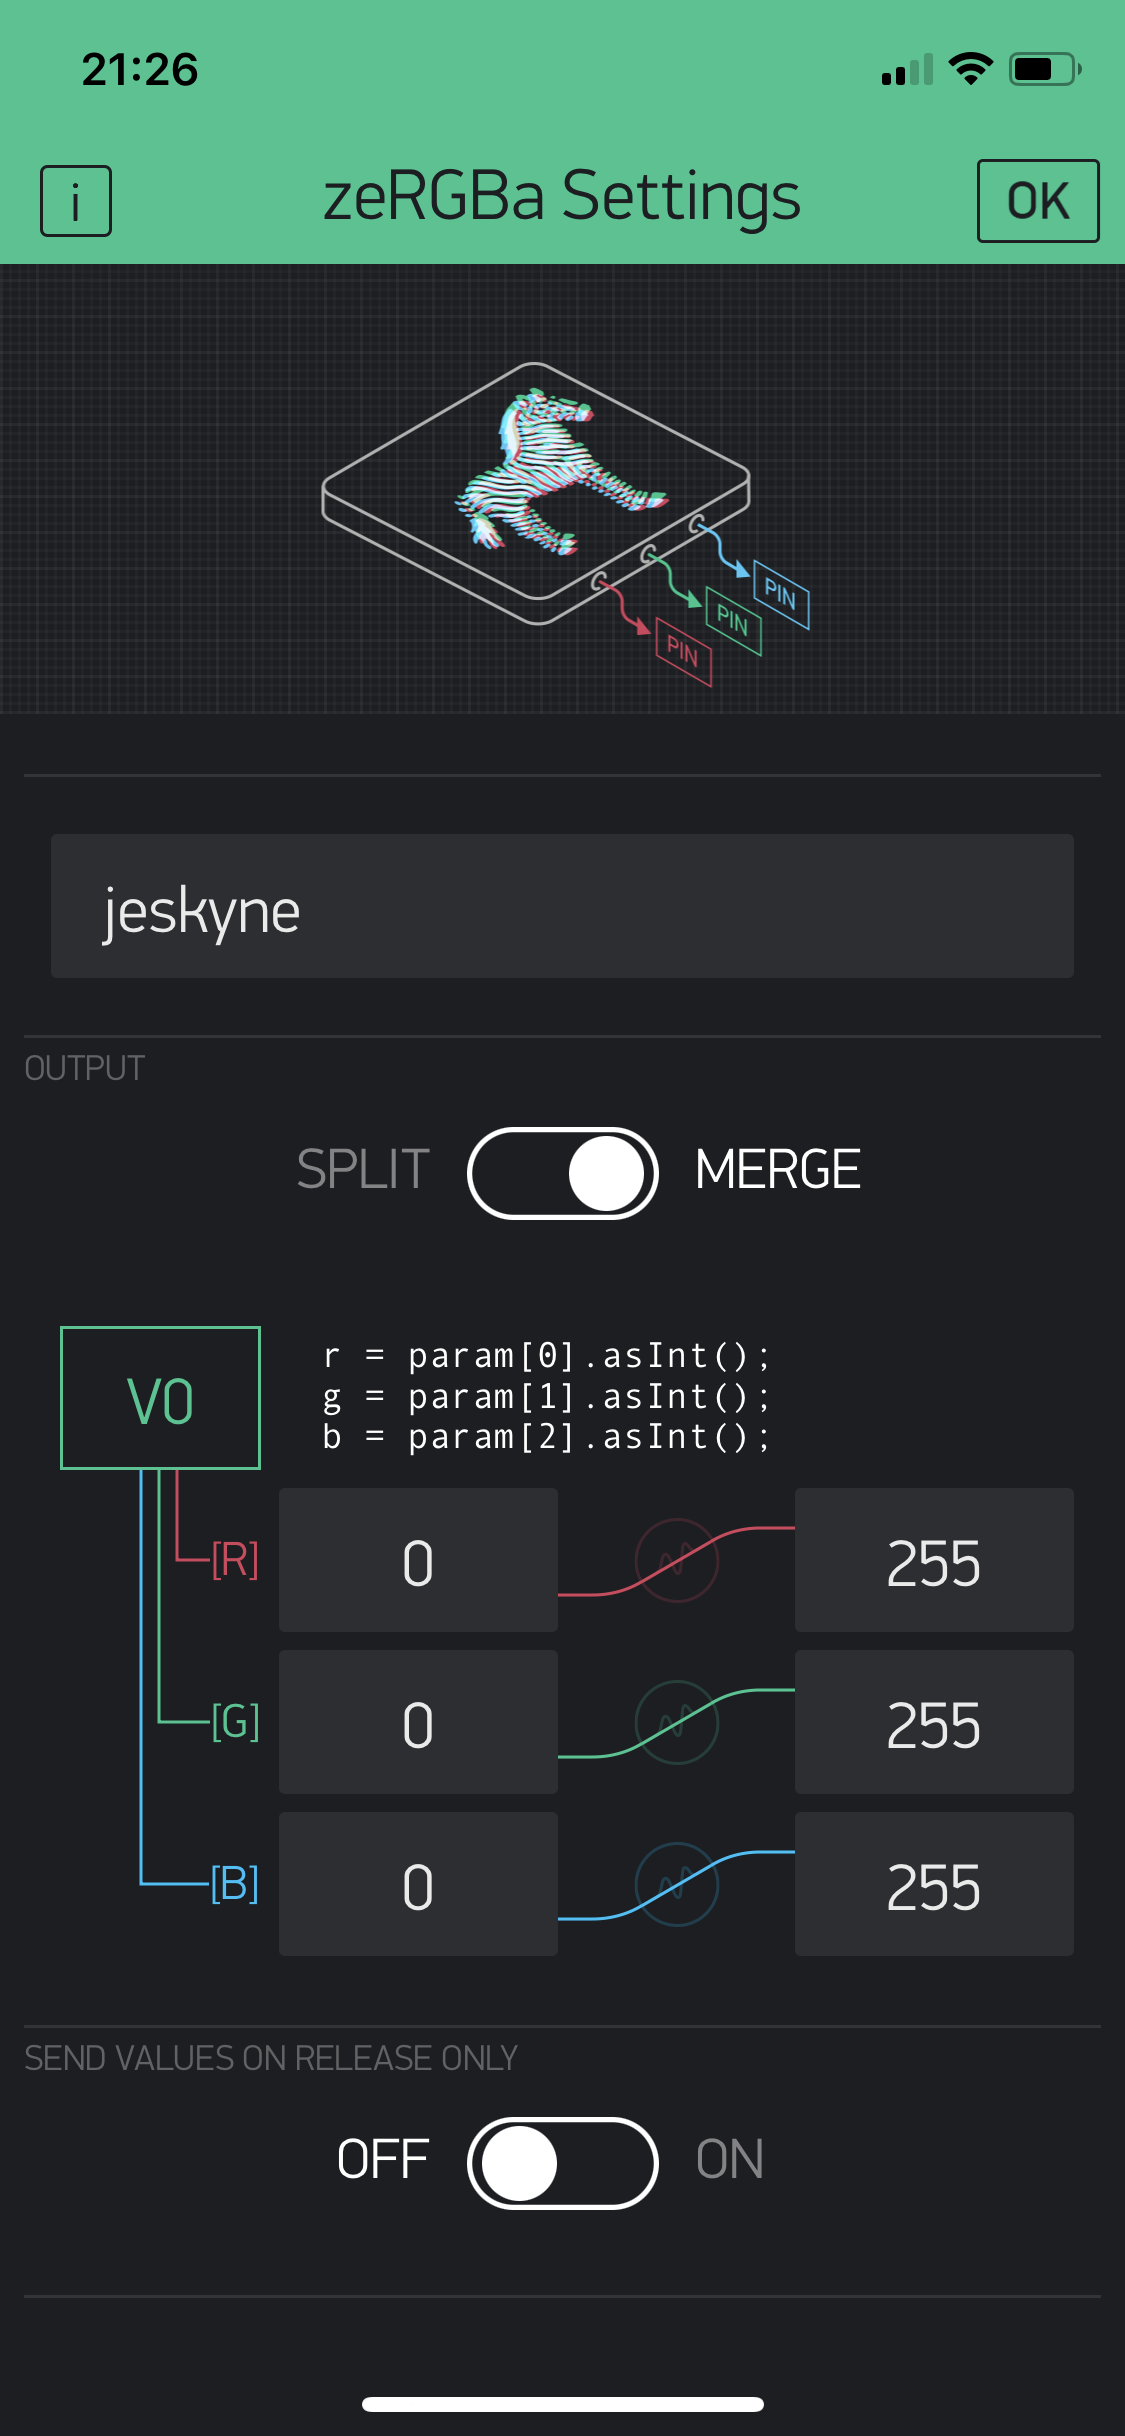Image resolution: width=1125 pixels, height=2436 pixels.
Task: Tap the cellular signal bars icon
Action: click(907, 70)
